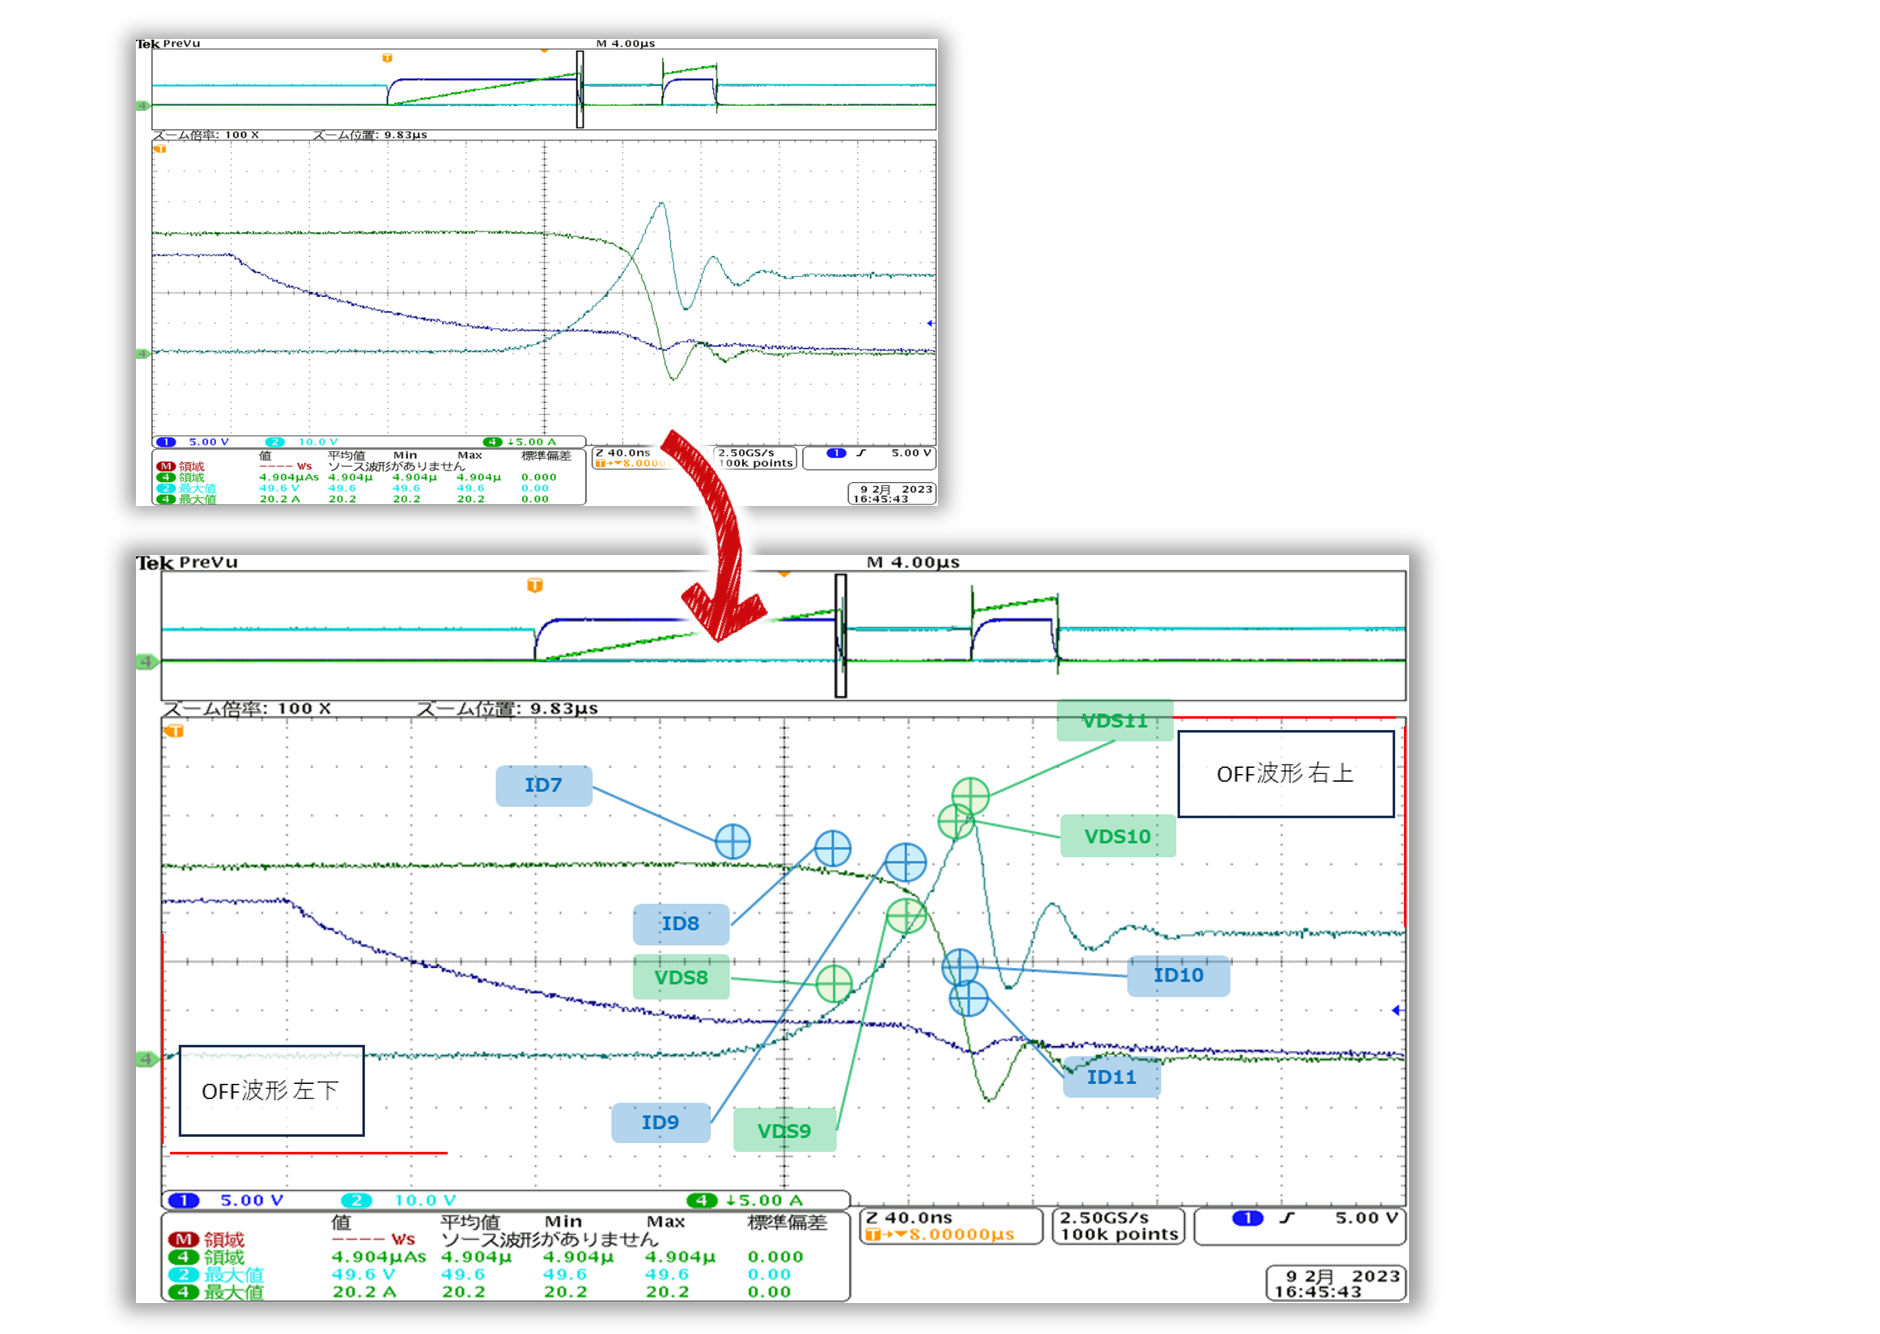Click the green VDS9 callout label
This screenshot has height=1334, width=1880.
tap(784, 1131)
